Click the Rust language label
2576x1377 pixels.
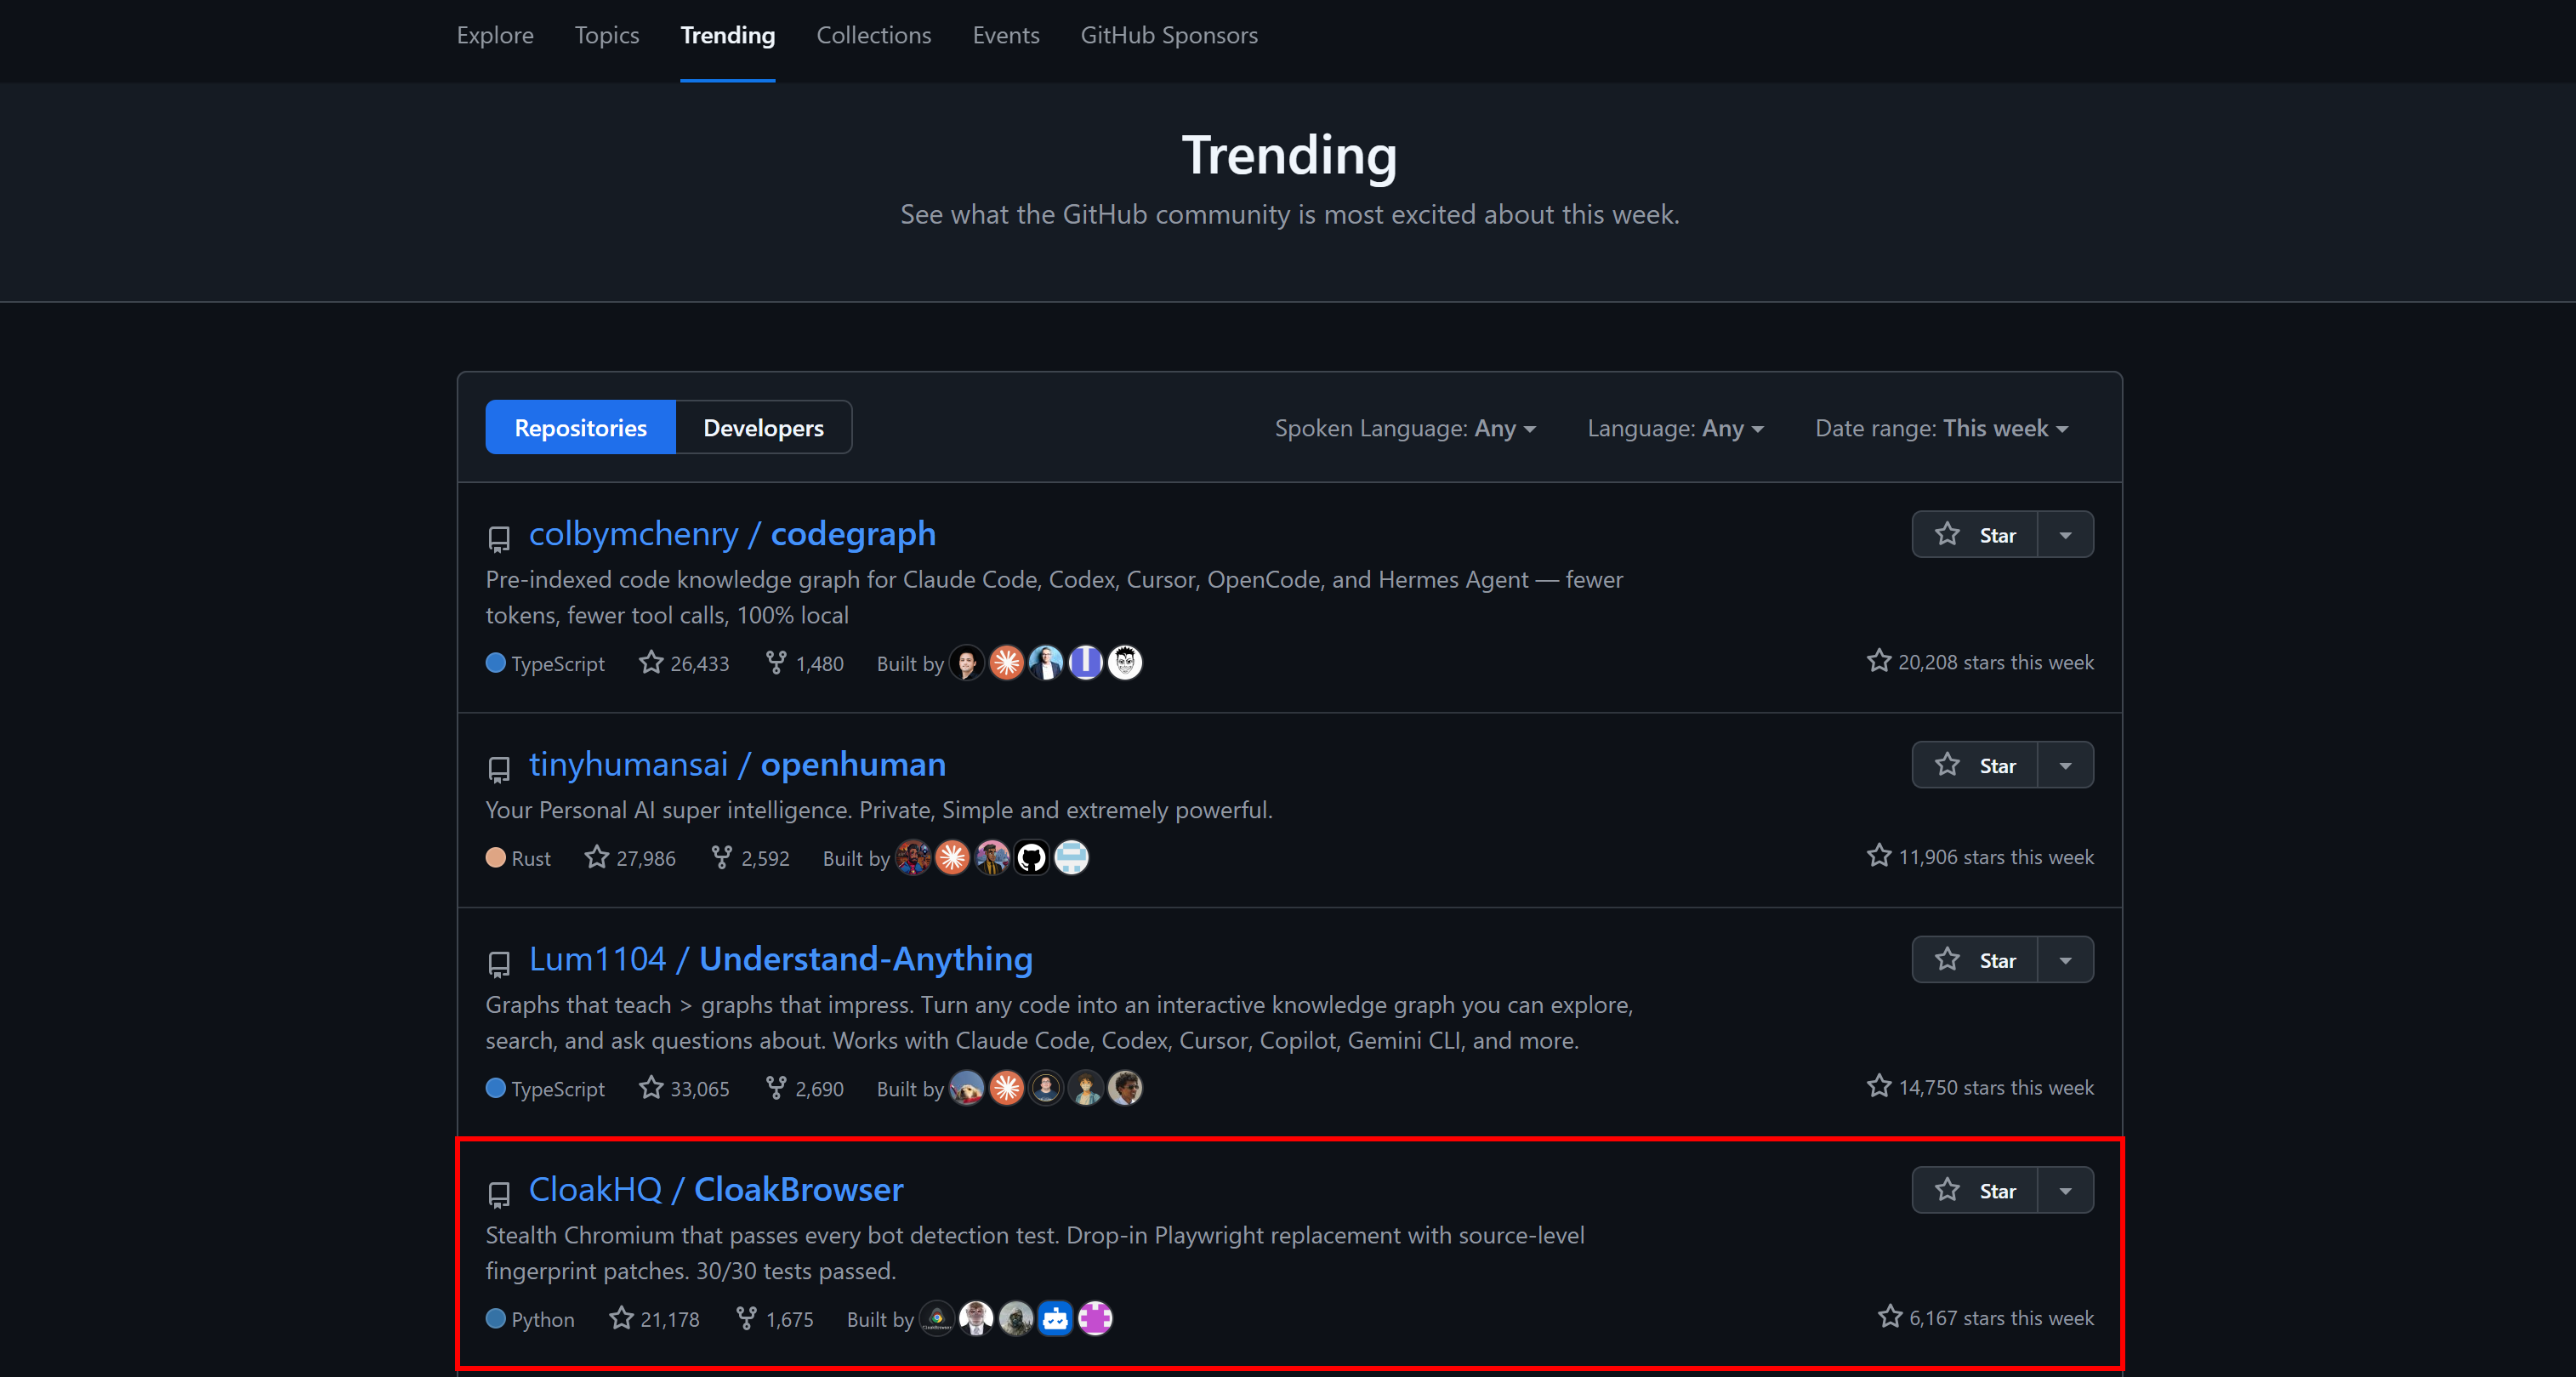pyautogui.click(x=531, y=858)
